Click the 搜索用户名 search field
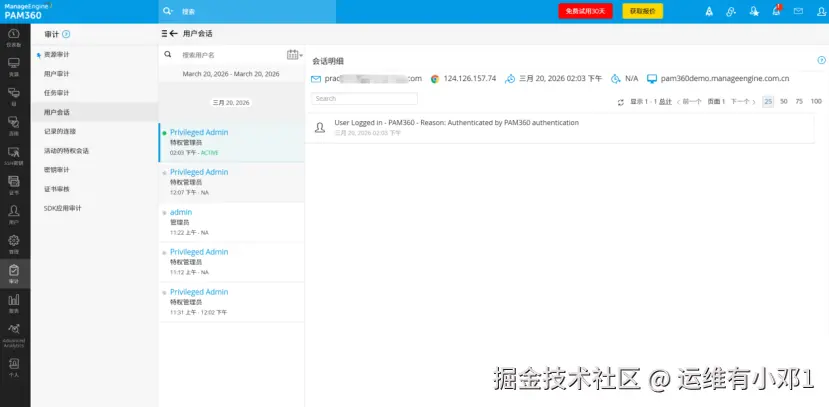The width and height of the screenshot is (829, 407). pos(232,54)
